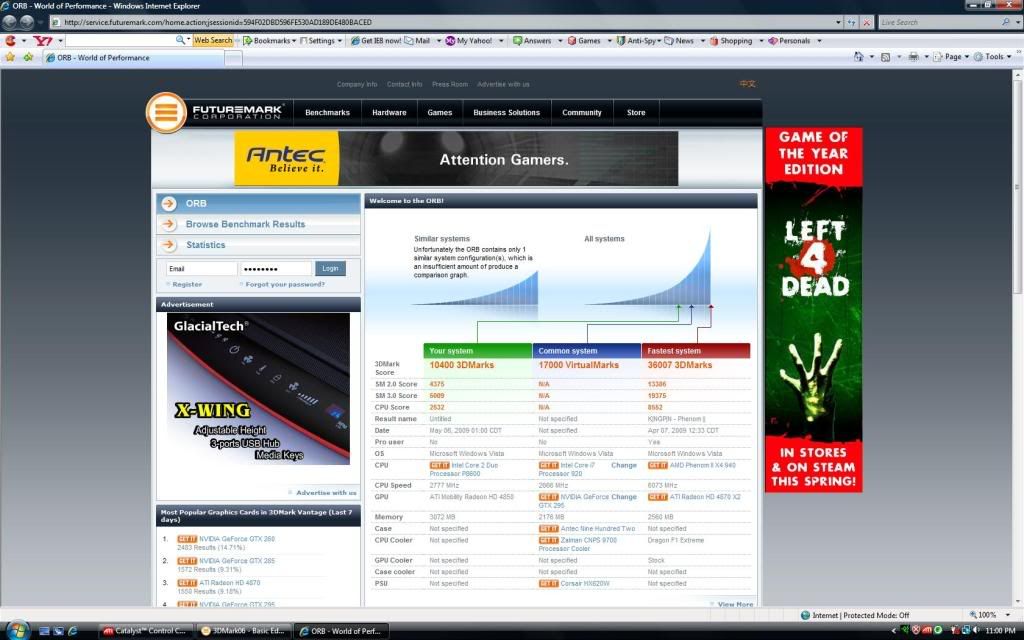
Task: Click the GET IT badge beside Antec Nine Hundred Two
Action: 549,528
